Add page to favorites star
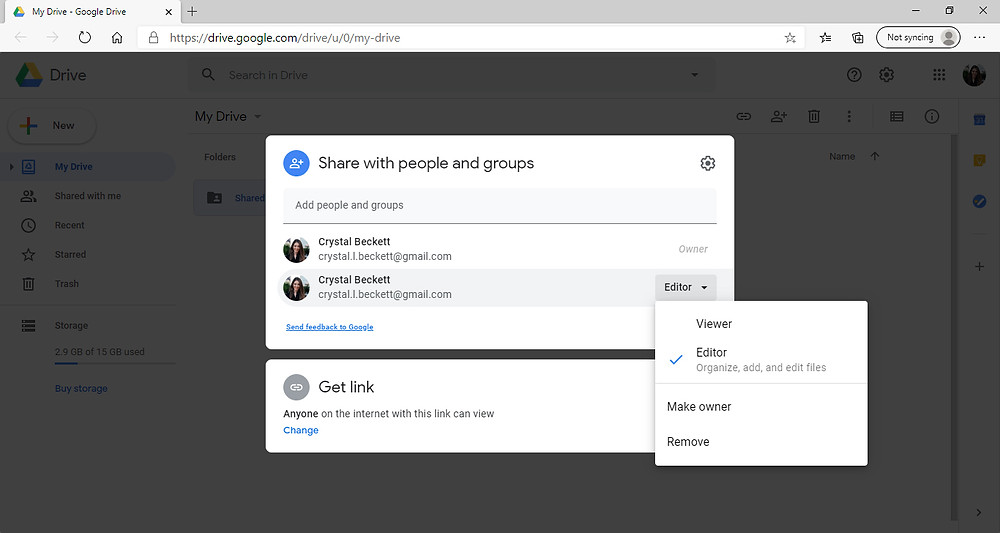Image resolution: width=1000 pixels, height=533 pixels. pos(790,38)
